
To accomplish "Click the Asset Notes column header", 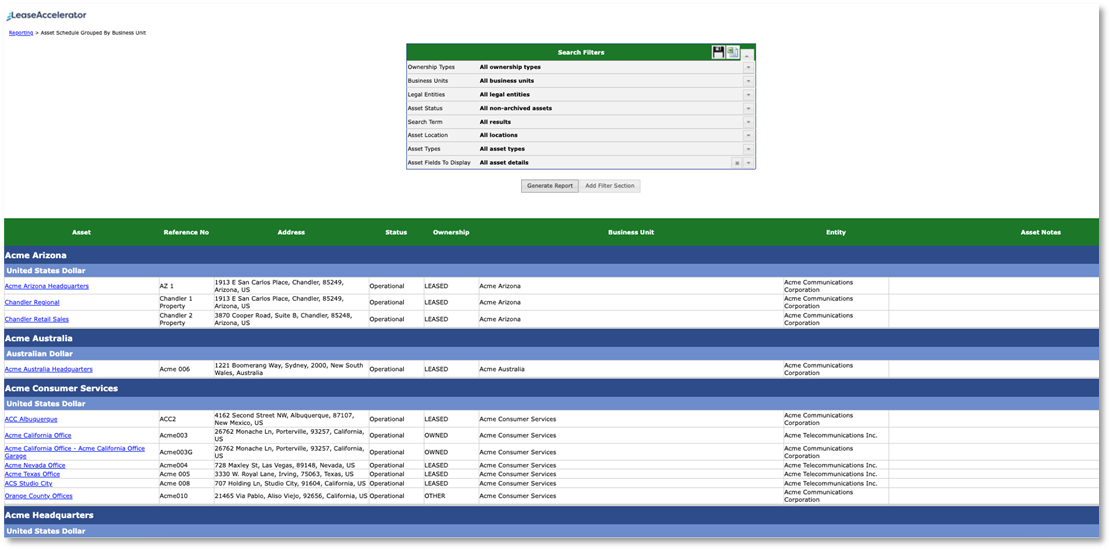I will (x=1041, y=232).
